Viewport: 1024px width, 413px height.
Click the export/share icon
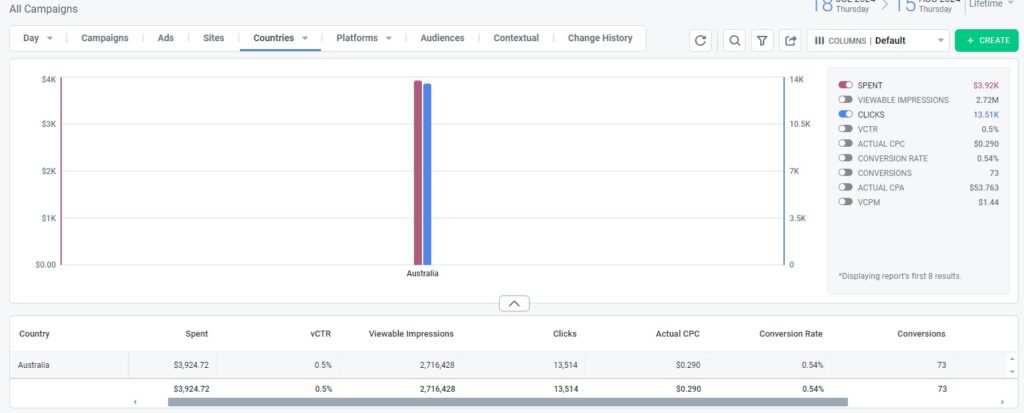point(790,41)
